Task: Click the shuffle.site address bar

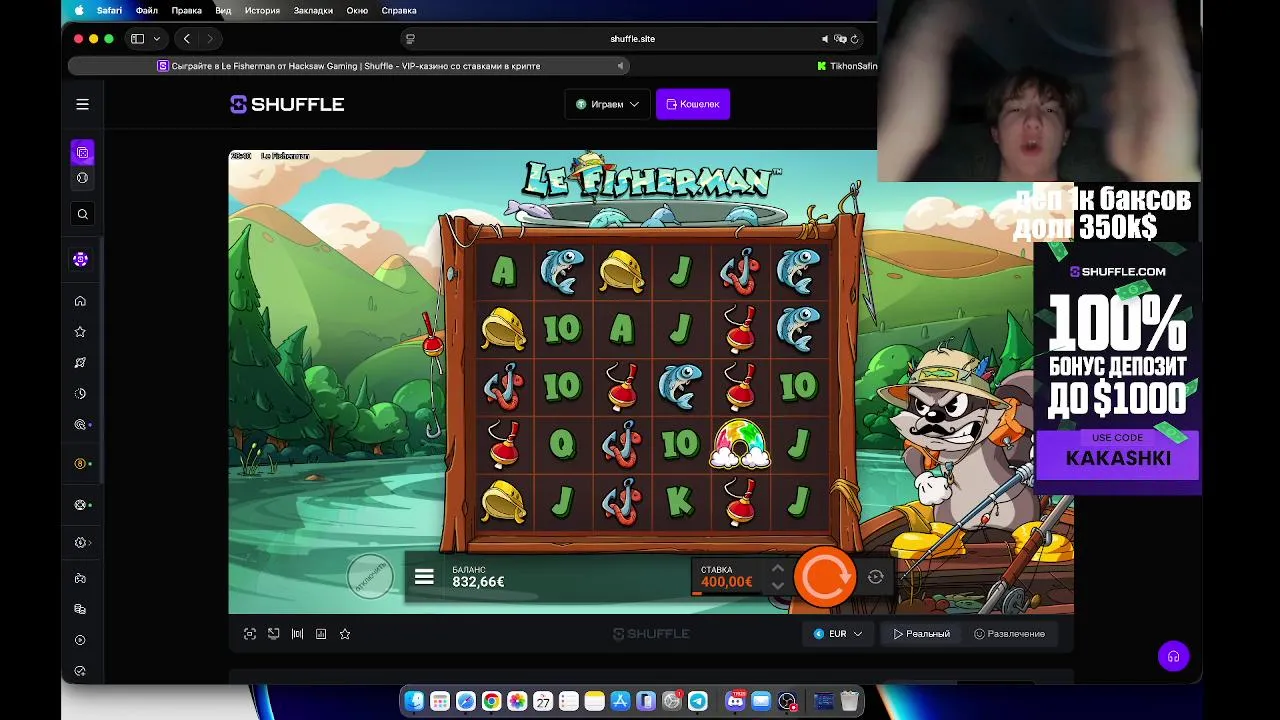Action: [632, 39]
